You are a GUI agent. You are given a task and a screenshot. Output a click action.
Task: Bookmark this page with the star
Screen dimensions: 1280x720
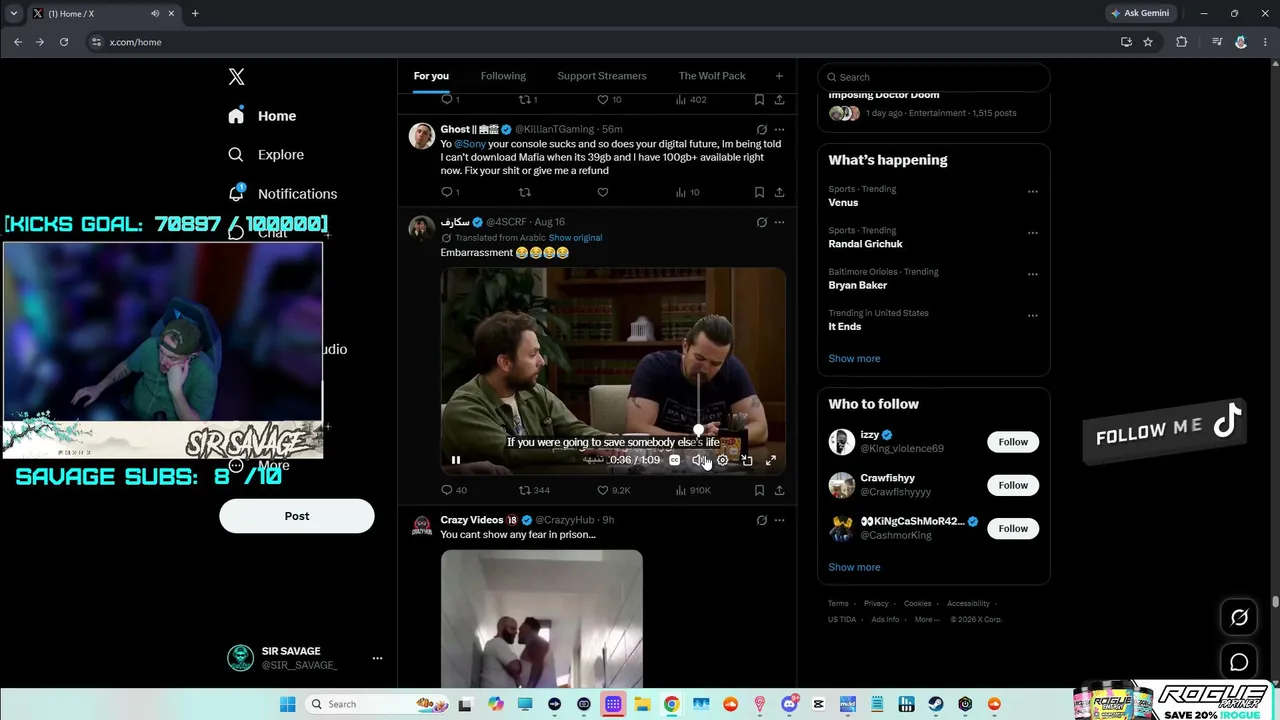click(x=1148, y=42)
